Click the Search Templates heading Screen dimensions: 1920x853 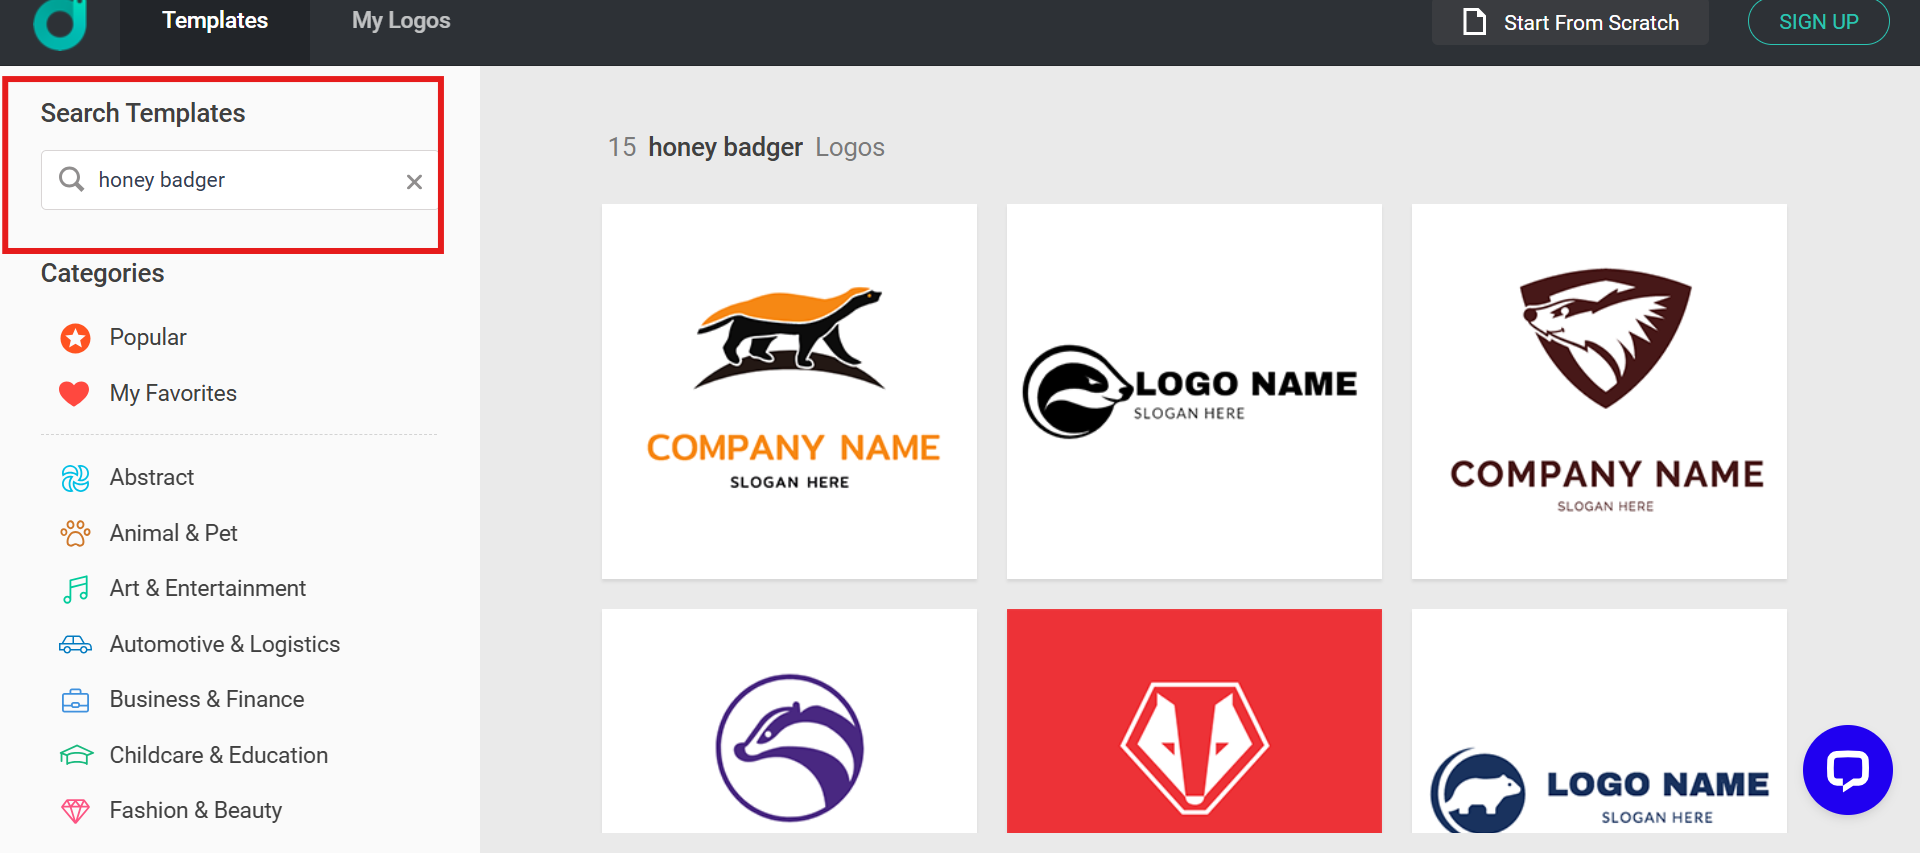pyautogui.click(x=143, y=114)
